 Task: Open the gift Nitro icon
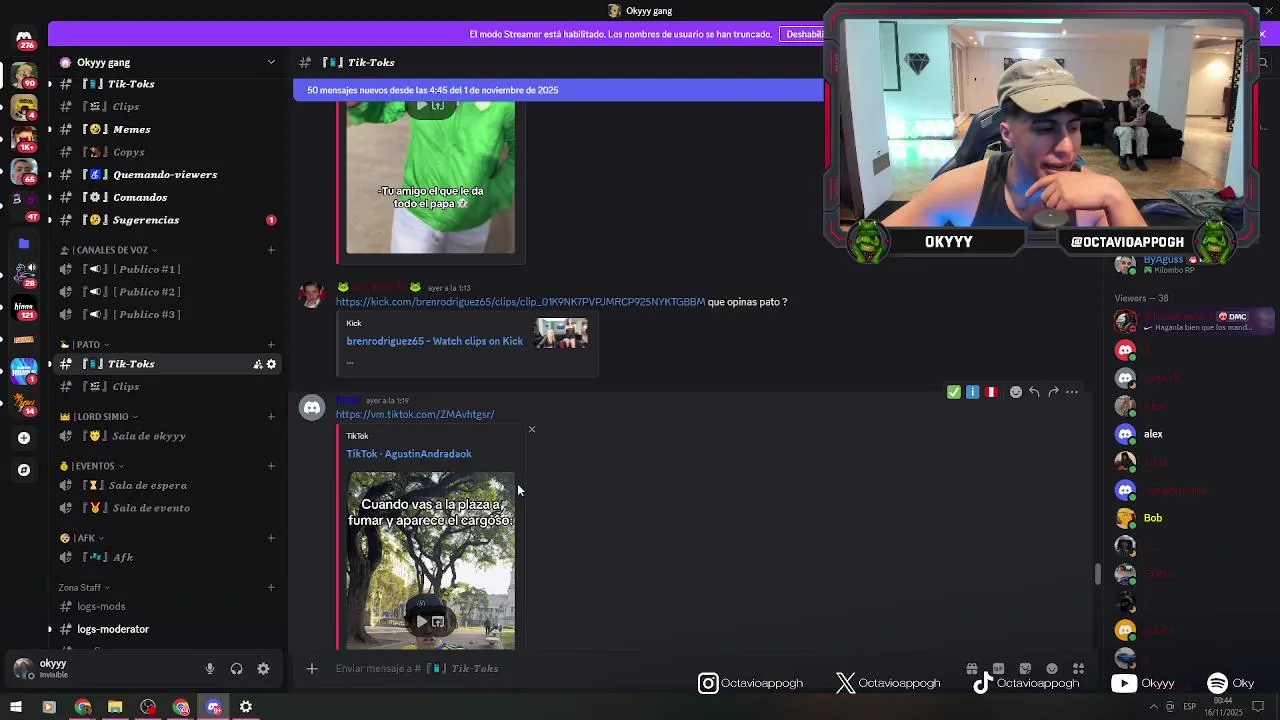[971, 669]
